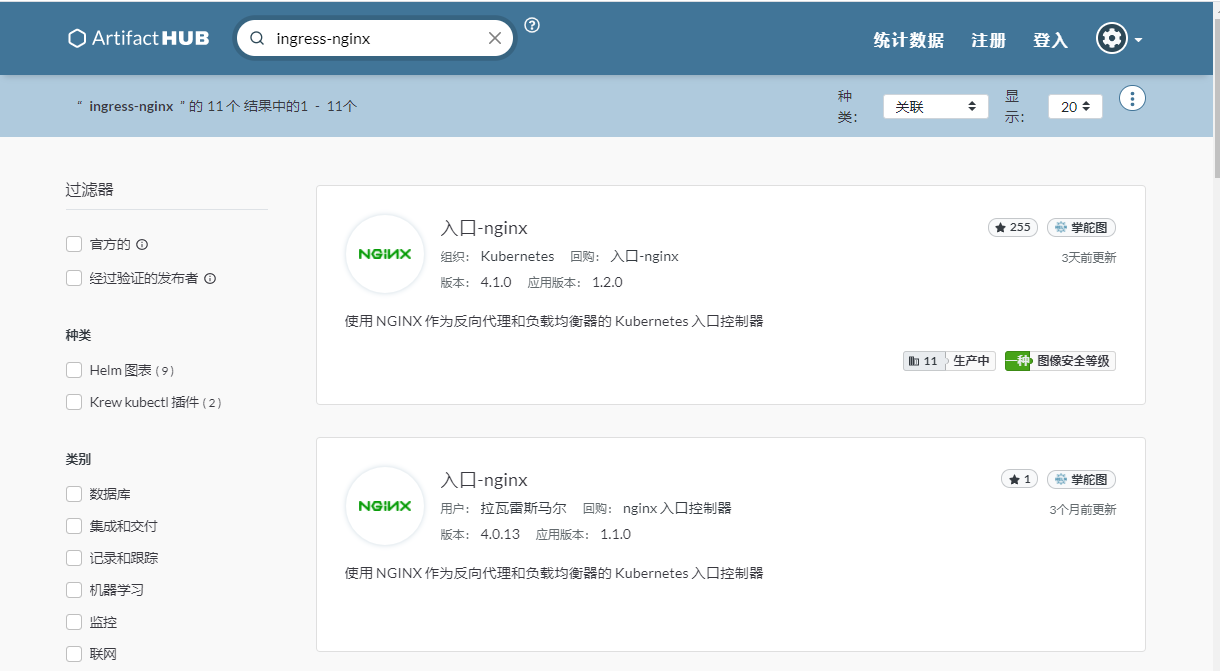Toggle the 数据库 category checkbox

(x=74, y=494)
